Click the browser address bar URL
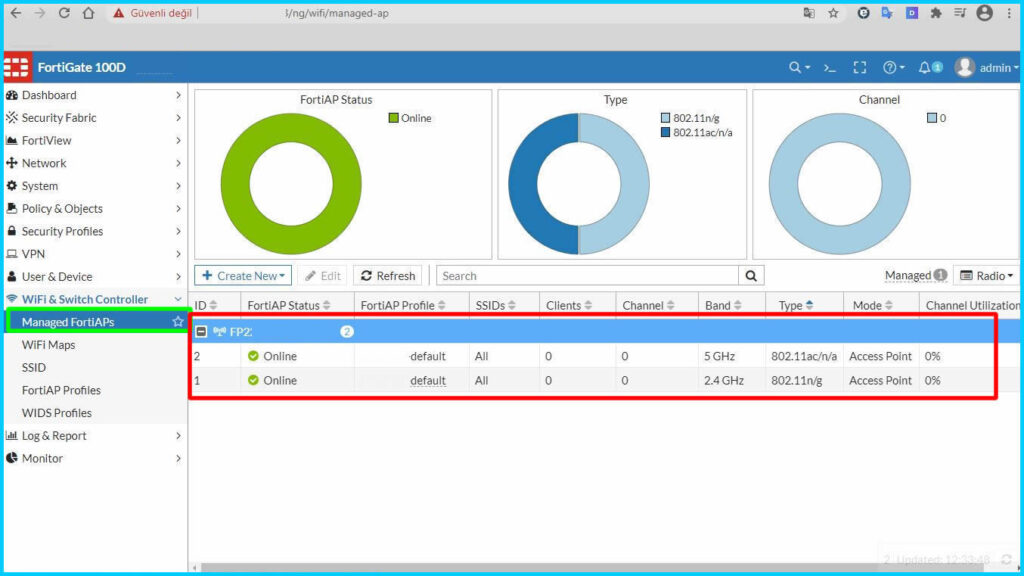The width and height of the screenshot is (1024, 576). coord(338,13)
